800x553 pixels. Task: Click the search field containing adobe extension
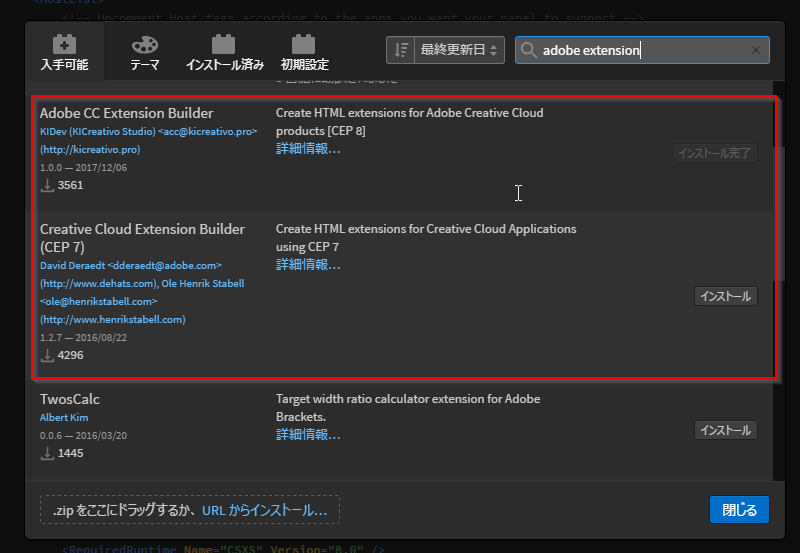coord(642,50)
